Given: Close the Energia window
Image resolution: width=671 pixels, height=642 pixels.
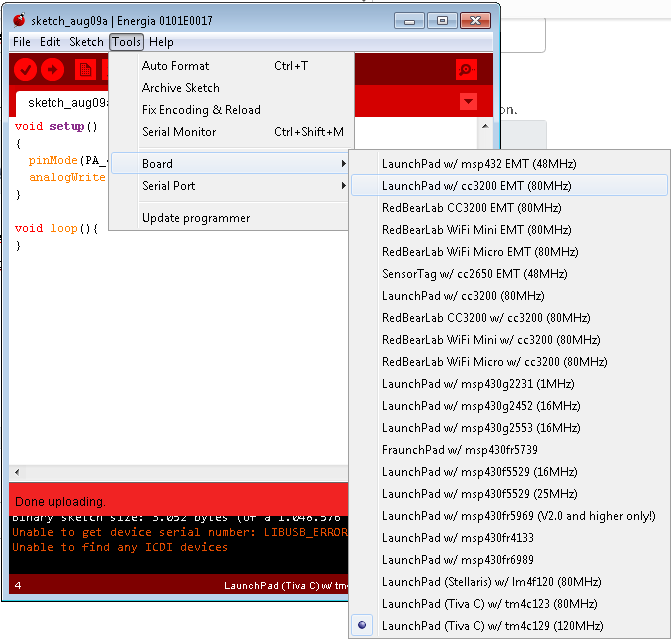Looking at the screenshot, I should tap(475, 21).
